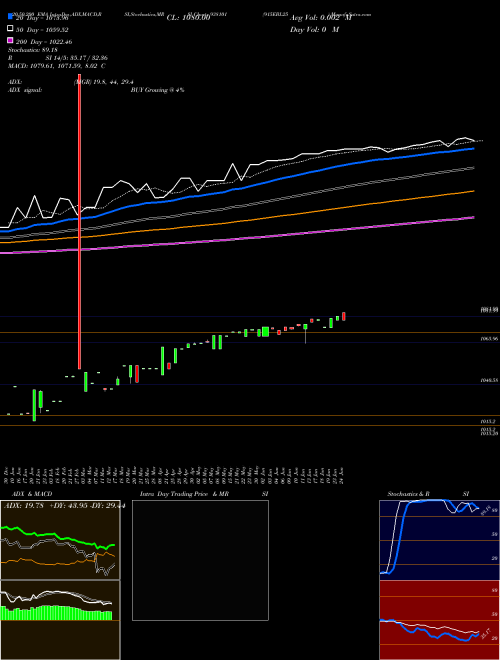Click the magenta 200 Day legend swatch

(10, 41)
